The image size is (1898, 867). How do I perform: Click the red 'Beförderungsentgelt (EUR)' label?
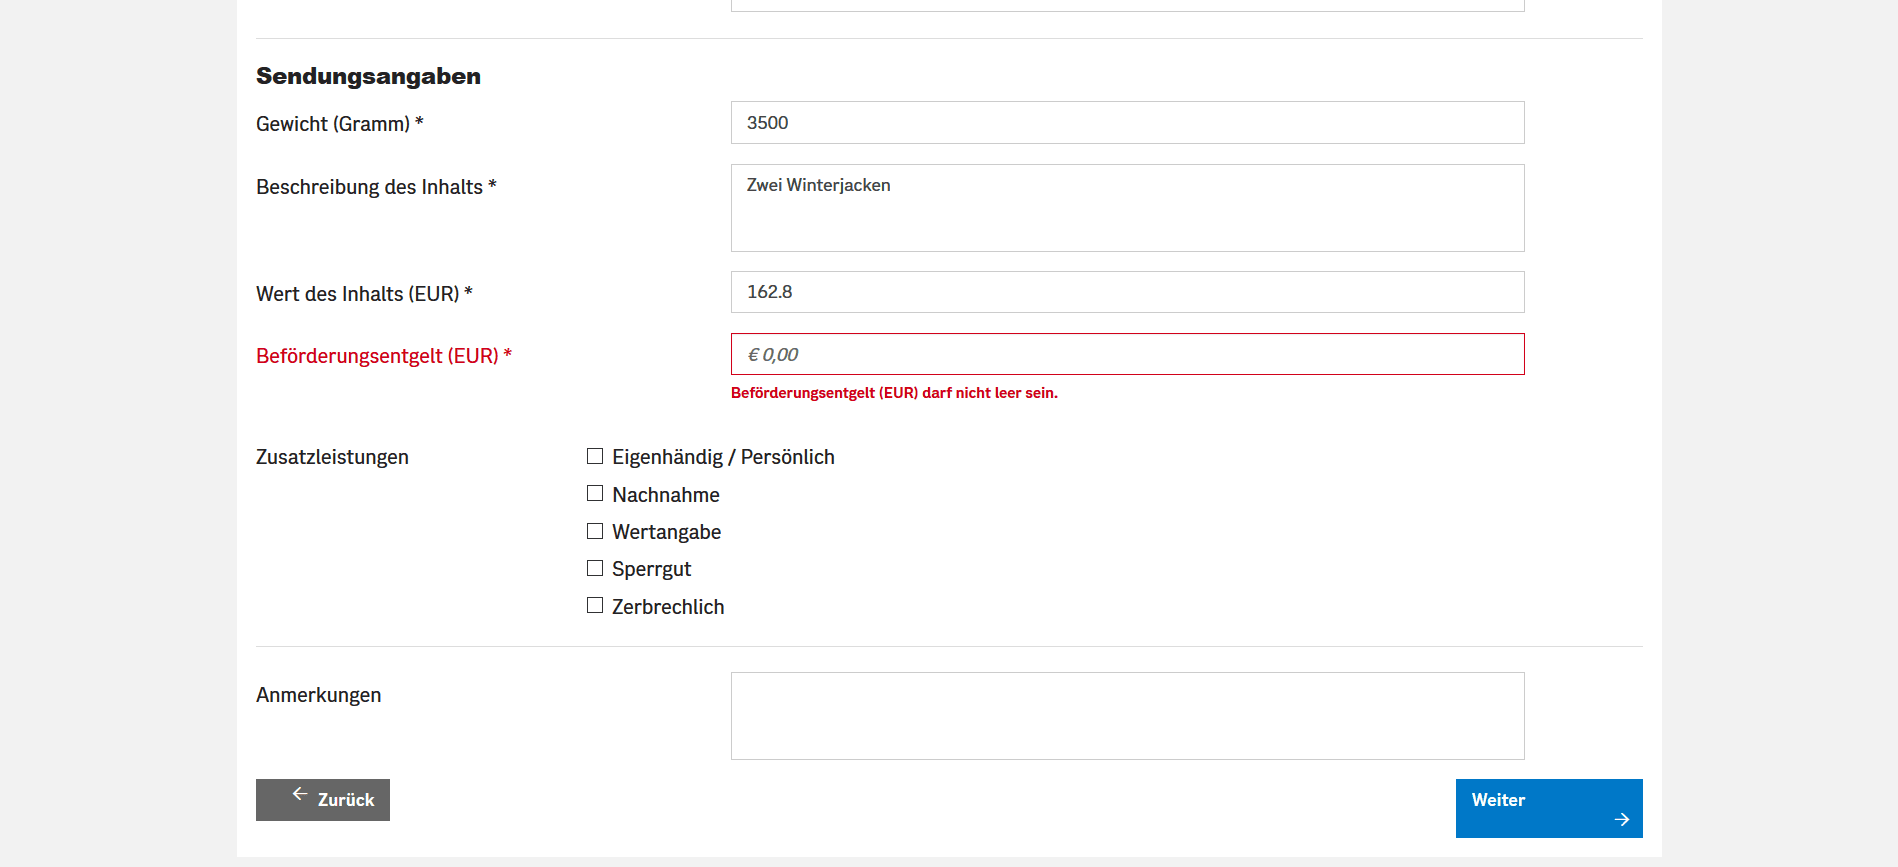(377, 356)
